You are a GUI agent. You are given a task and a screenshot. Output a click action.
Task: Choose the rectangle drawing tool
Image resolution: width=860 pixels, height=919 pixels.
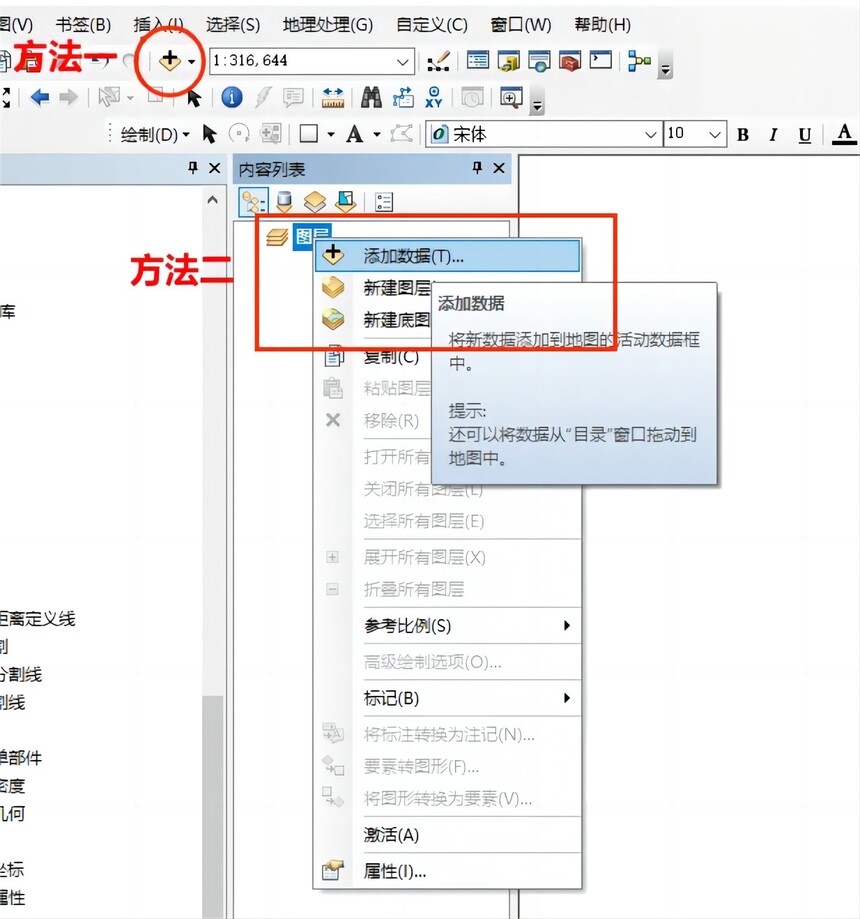(x=309, y=134)
